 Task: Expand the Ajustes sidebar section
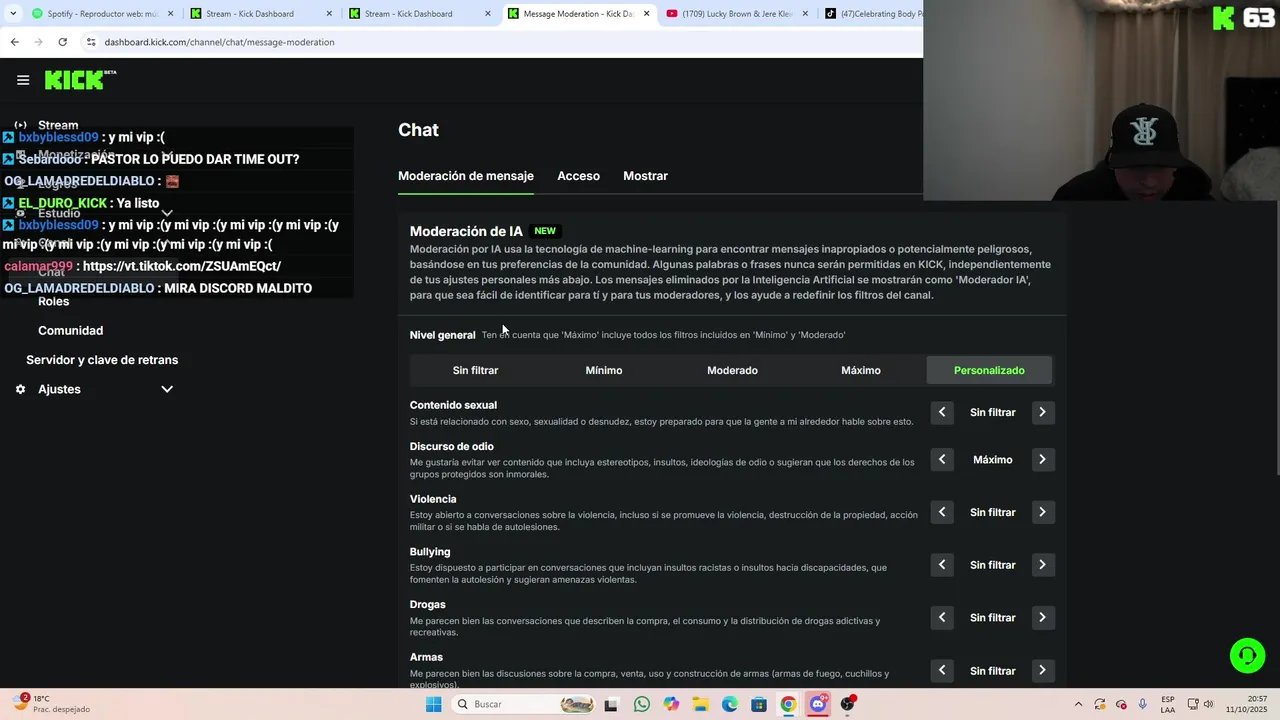click(167, 389)
